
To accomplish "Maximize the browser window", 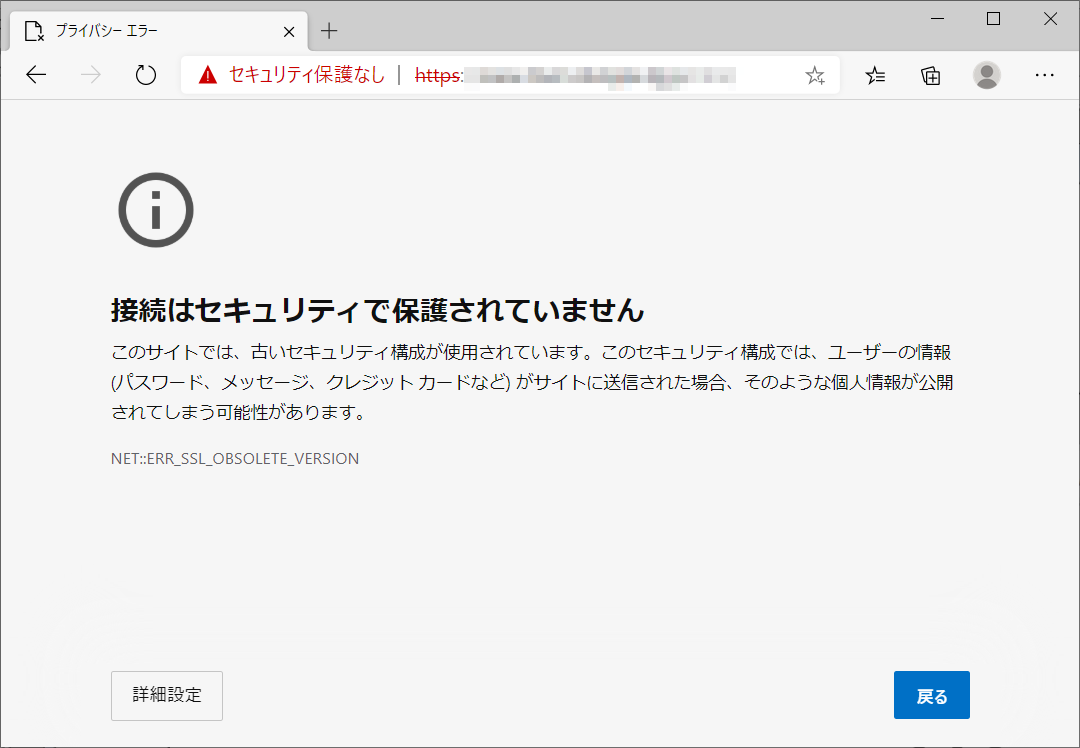I will tap(993, 18).
